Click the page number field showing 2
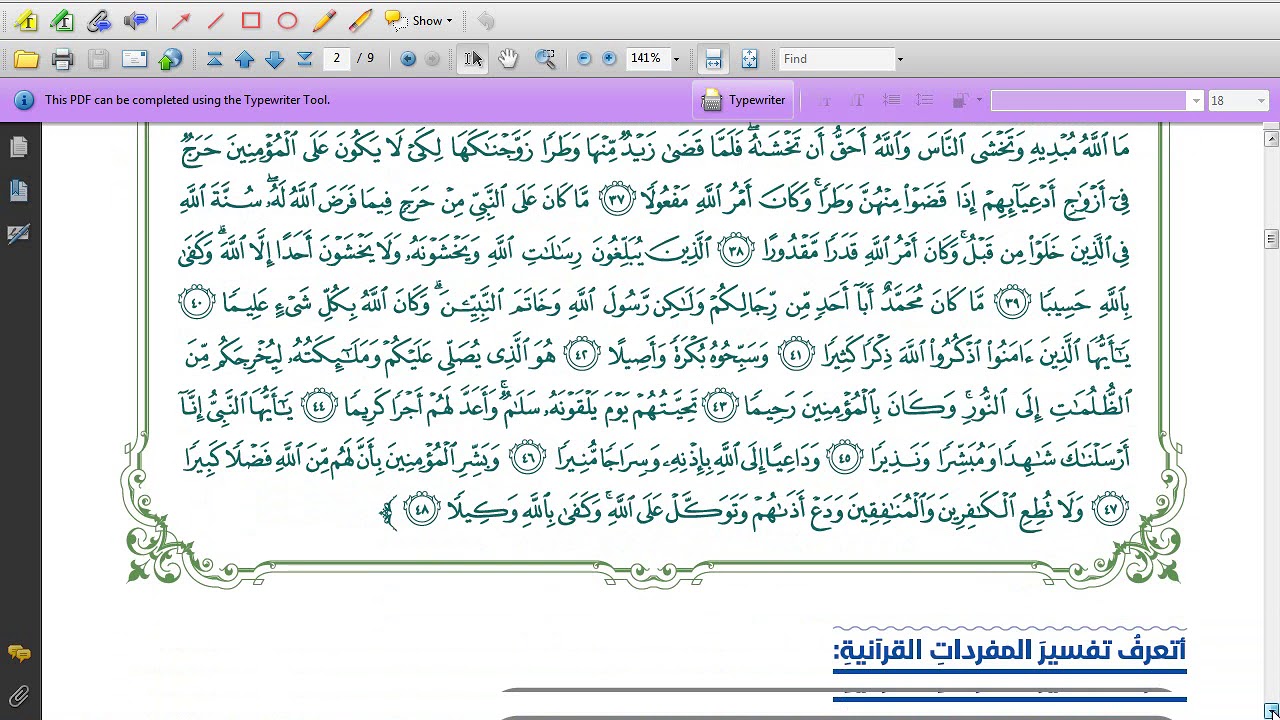Image resolution: width=1280 pixels, height=720 pixels. coord(337,58)
